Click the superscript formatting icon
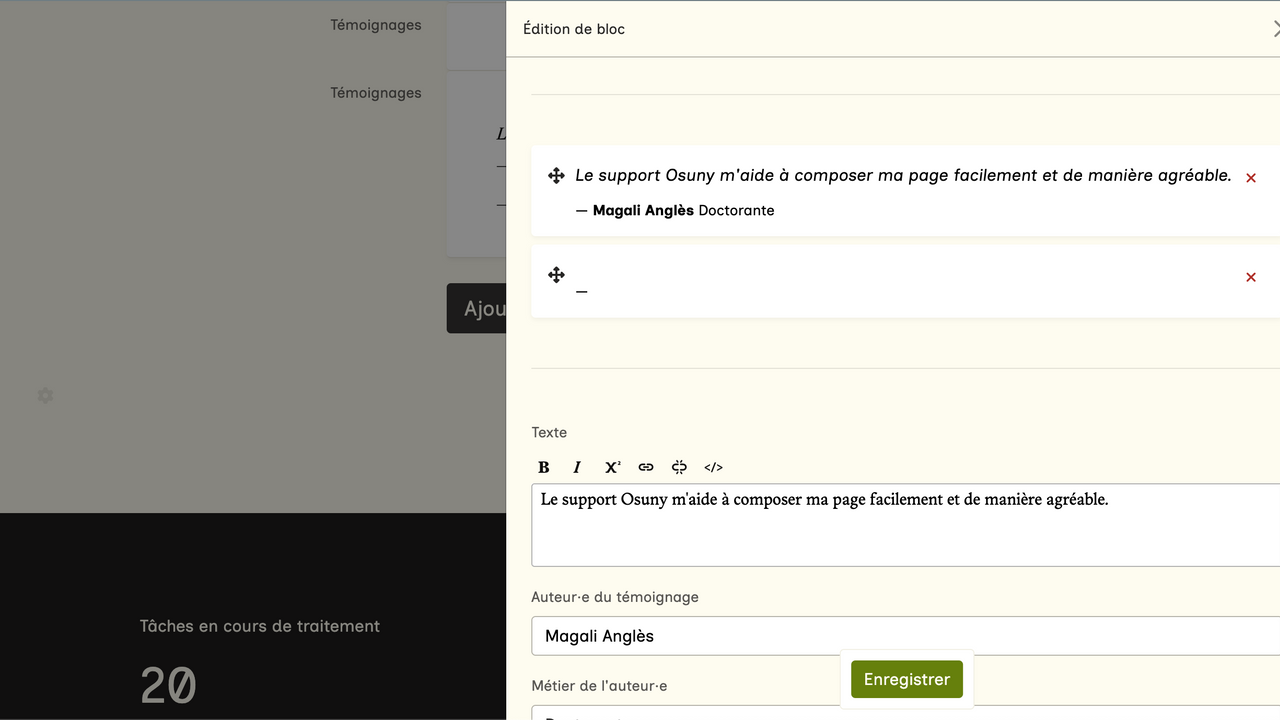Viewport: 1280px width, 720px height. click(612, 467)
